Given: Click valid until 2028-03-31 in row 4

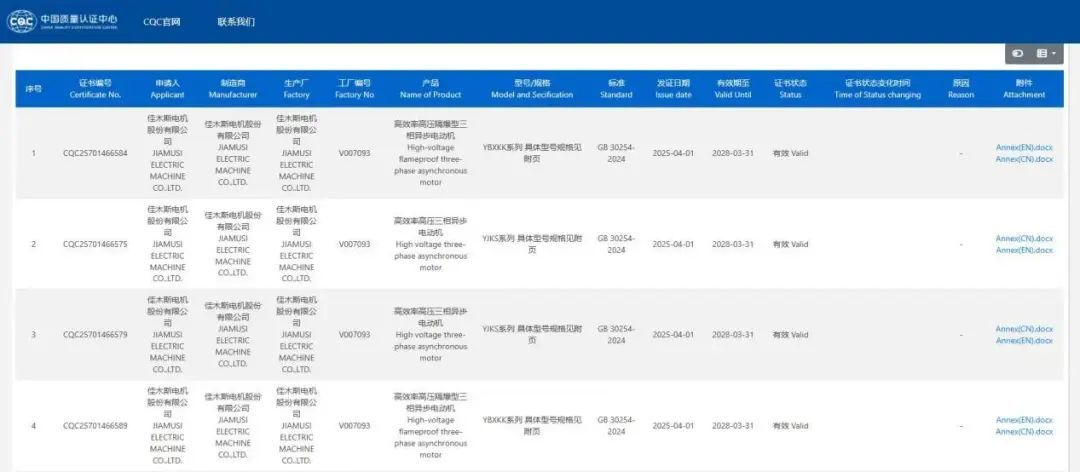Looking at the screenshot, I should (733, 426).
